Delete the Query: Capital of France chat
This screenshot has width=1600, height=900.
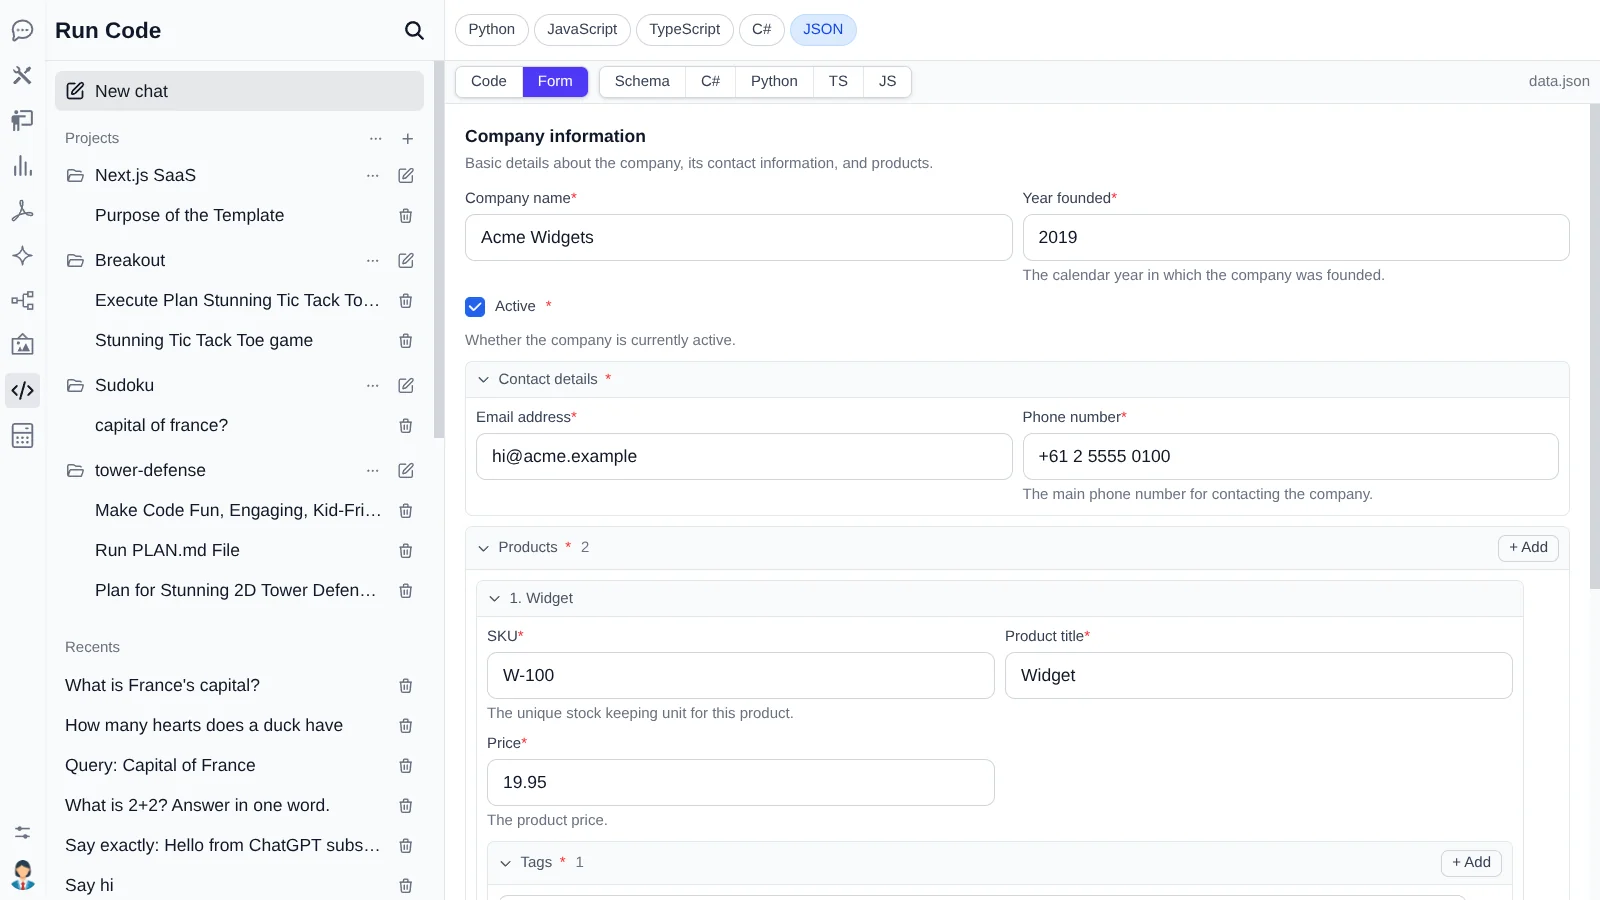click(x=406, y=766)
